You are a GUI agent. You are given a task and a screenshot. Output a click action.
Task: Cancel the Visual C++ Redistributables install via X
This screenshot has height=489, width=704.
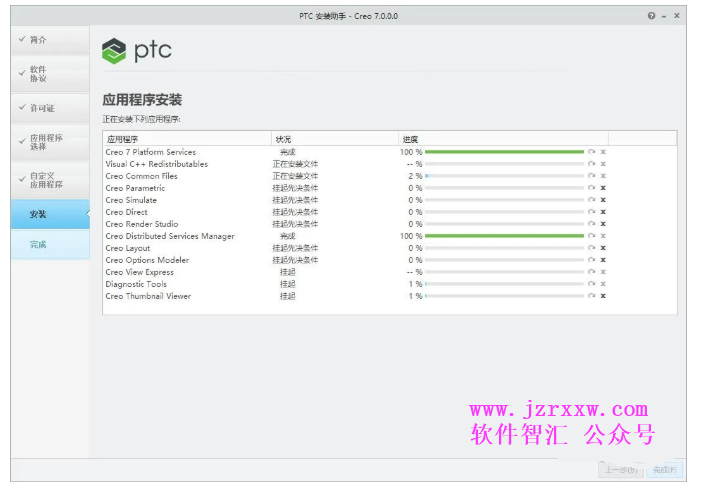point(603,164)
